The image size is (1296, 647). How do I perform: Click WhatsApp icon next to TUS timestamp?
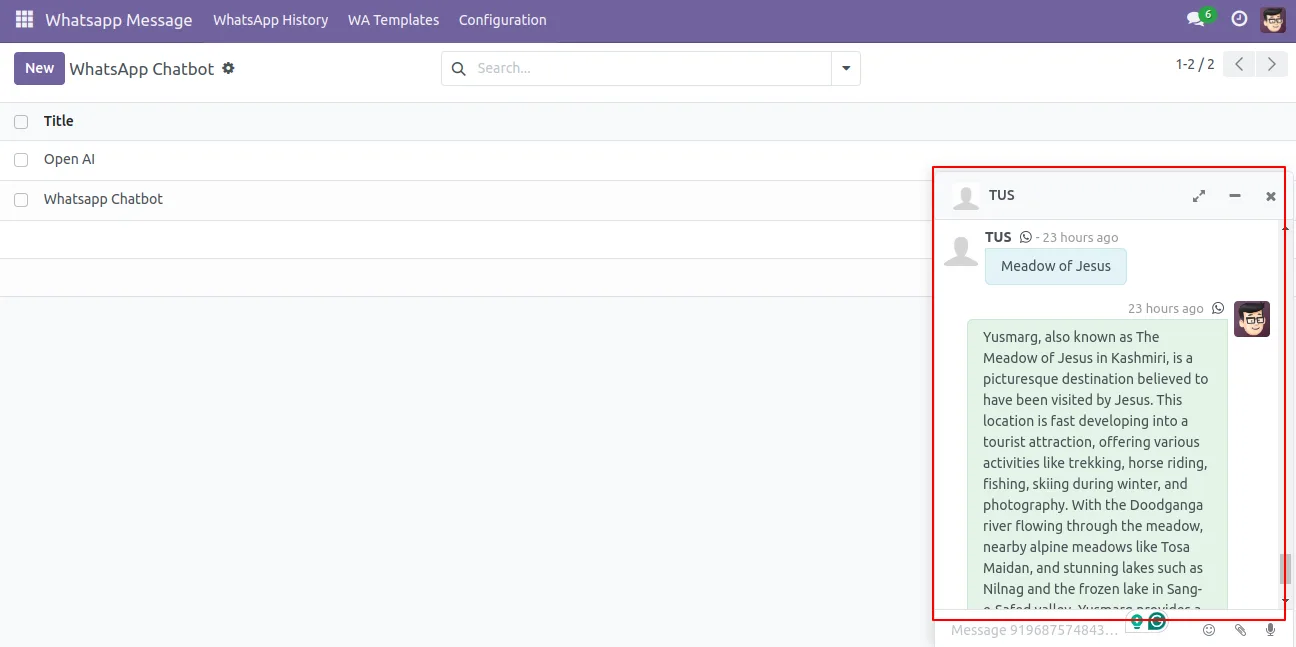click(1025, 237)
